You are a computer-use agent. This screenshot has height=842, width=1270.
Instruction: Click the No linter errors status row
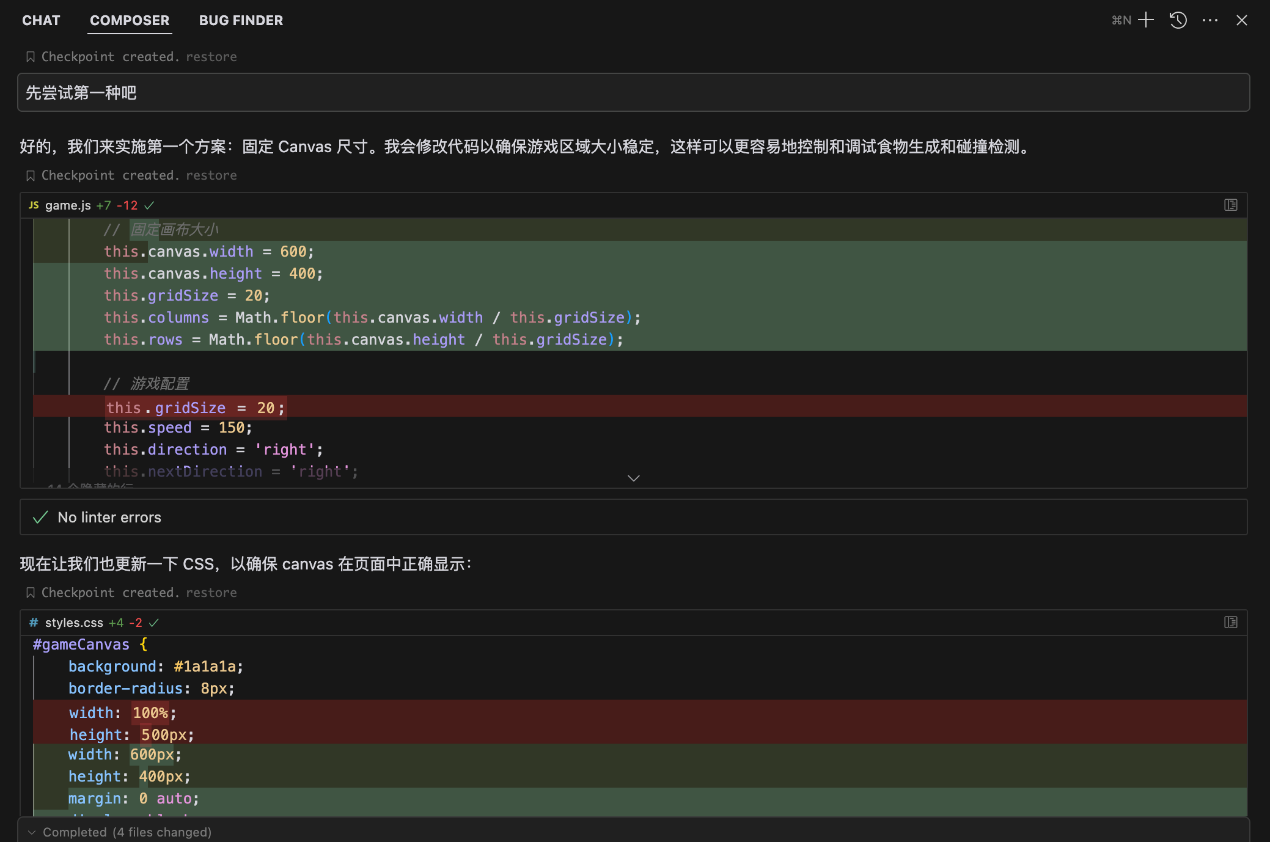tap(109, 517)
